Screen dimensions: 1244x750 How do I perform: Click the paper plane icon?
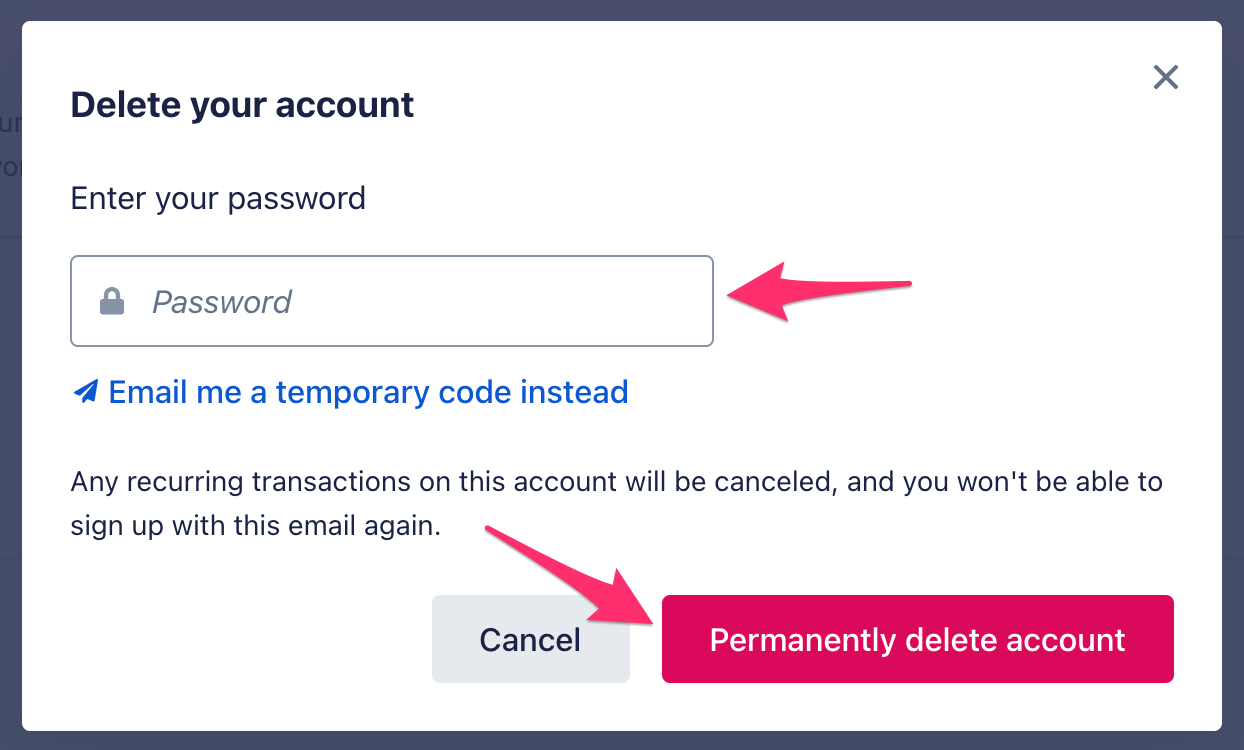point(86,392)
